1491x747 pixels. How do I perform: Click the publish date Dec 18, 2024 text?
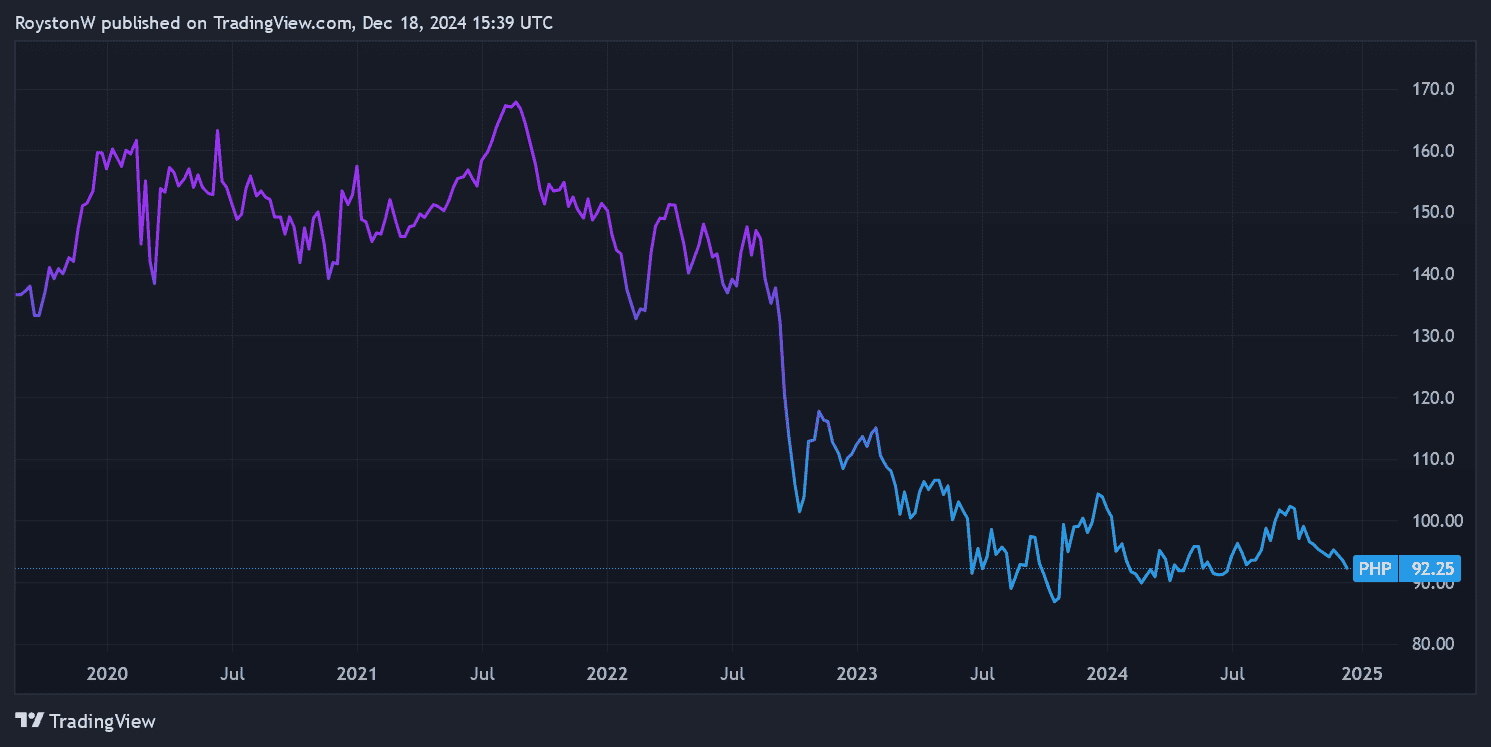(x=407, y=23)
